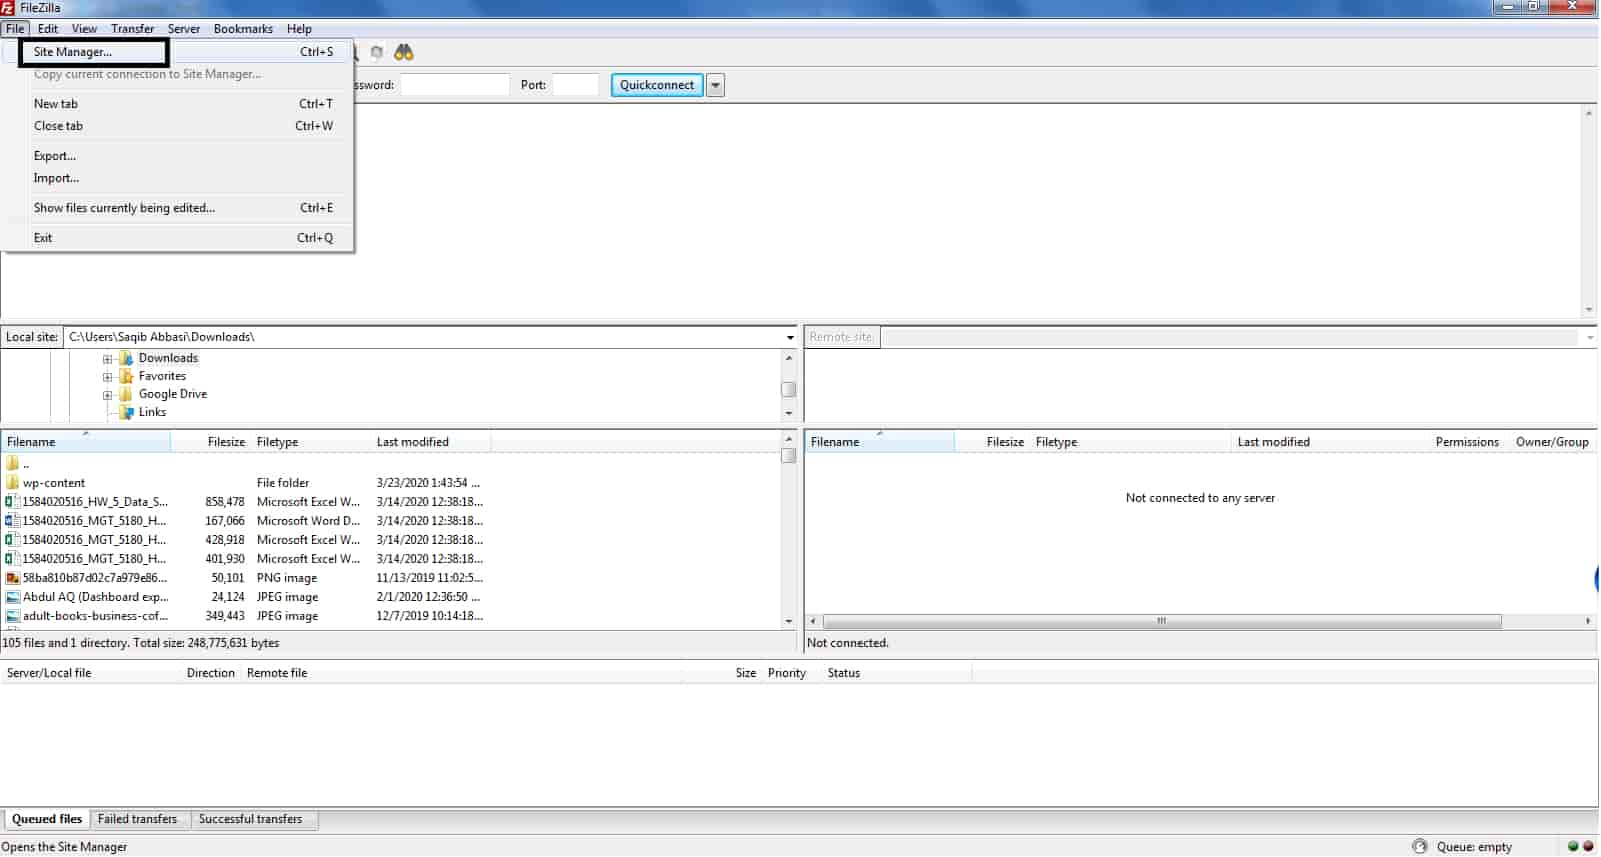
Task: Click the green activity indicator light
Action: pos(1573,846)
